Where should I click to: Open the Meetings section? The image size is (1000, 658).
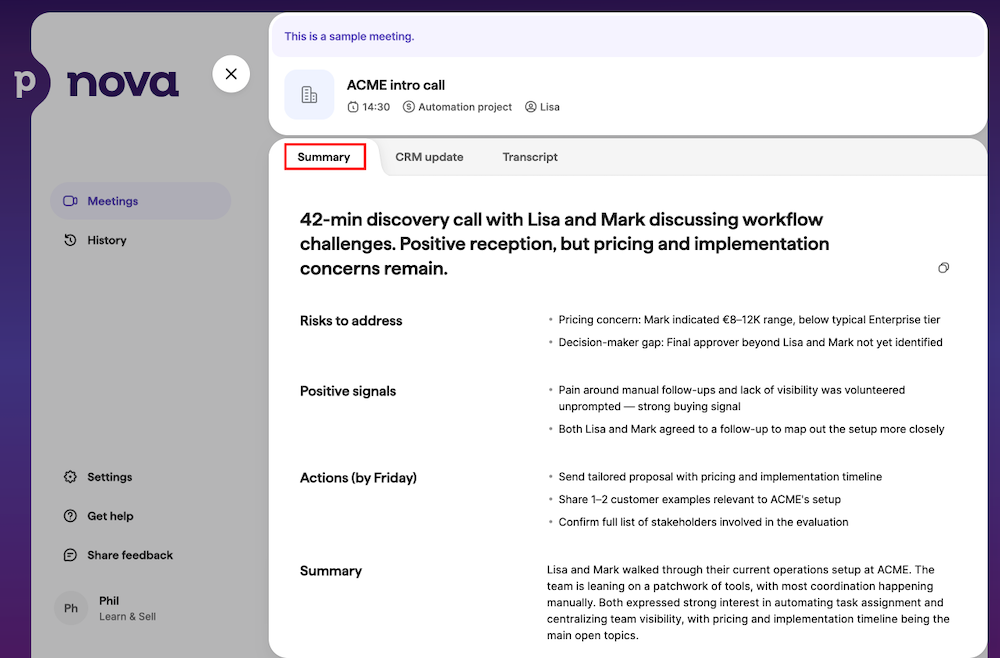pyautogui.click(x=140, y=201)
